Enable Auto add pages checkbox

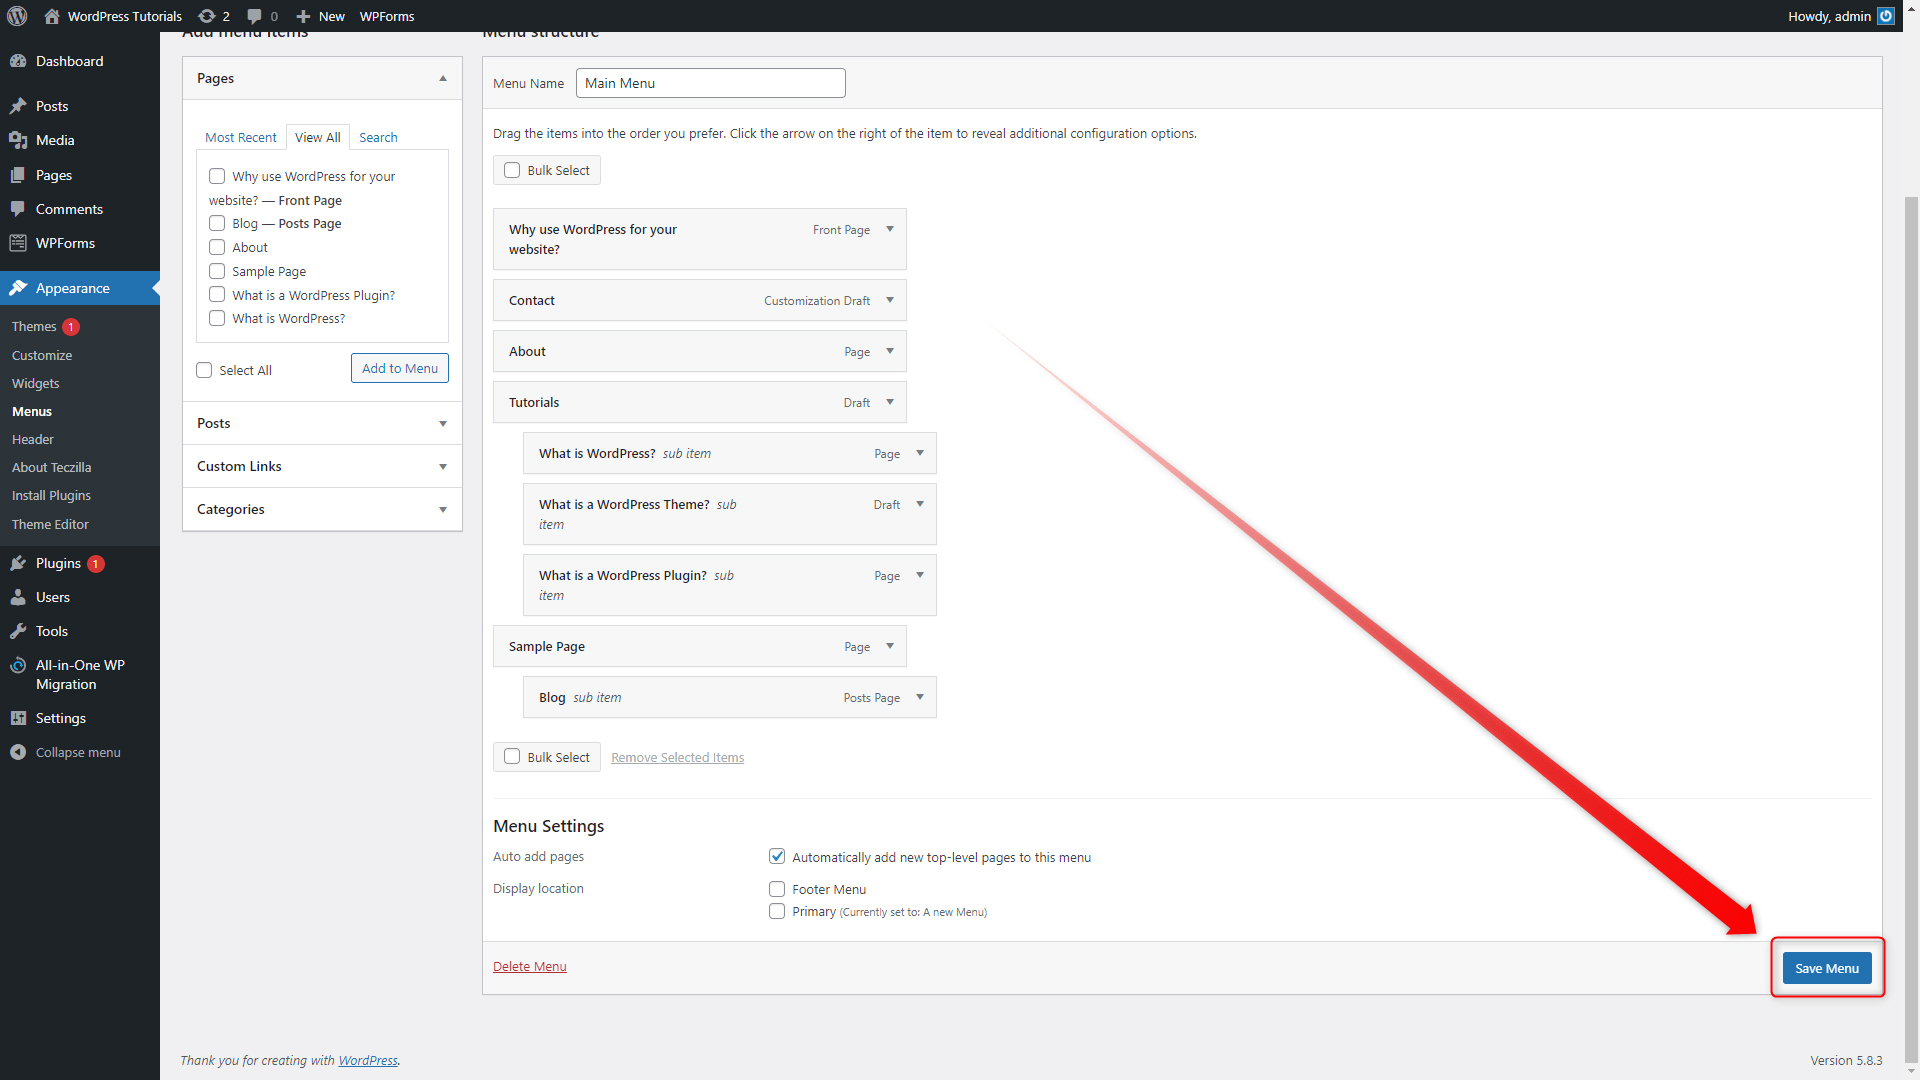point(778,856)
